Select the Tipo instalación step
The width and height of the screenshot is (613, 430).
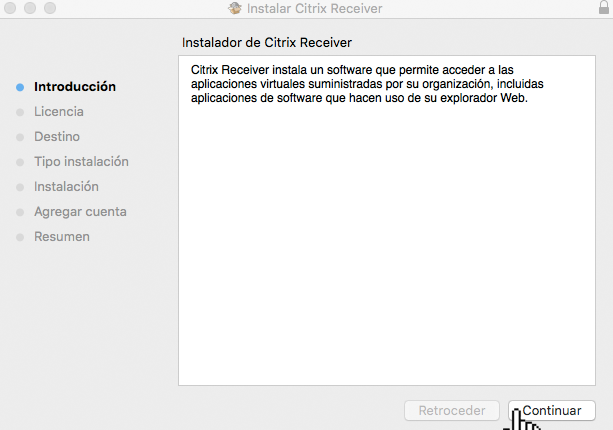coord(81,161)
